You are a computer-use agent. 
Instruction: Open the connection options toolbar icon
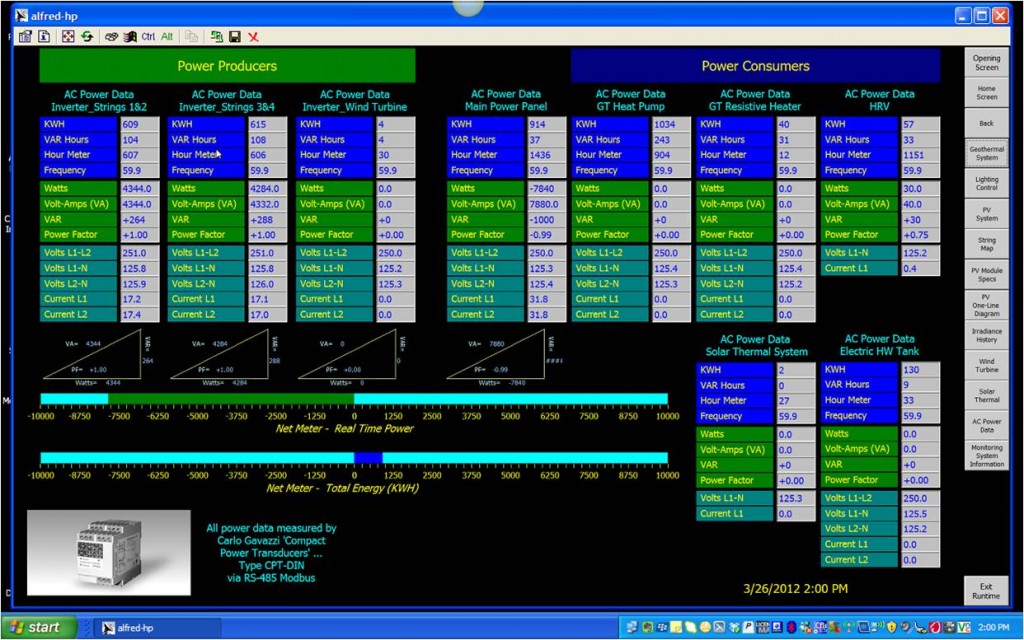tap(25, 36)
